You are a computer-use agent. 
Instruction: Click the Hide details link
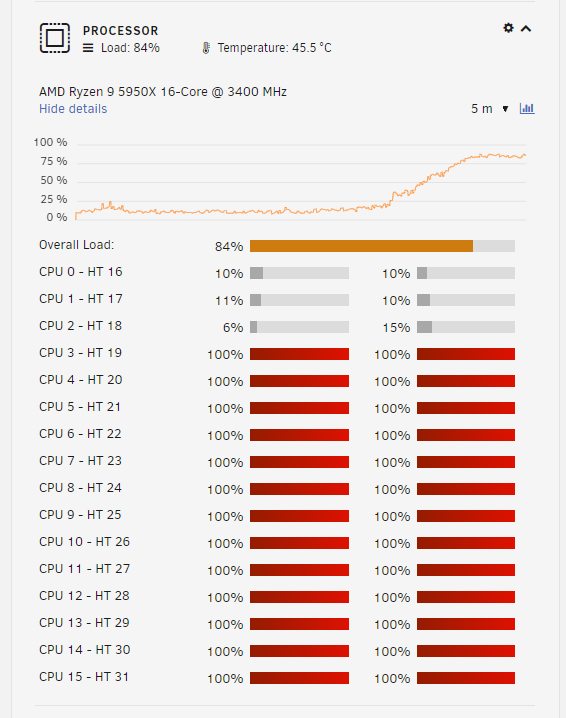tap(73, 109)
